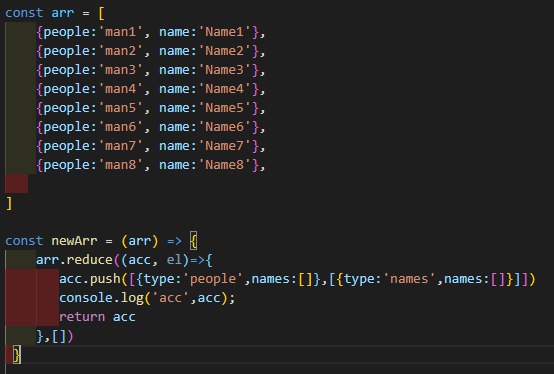554x374 pixels.
Task: Click 'console' in the console.log line
Action: pos(86,298)
